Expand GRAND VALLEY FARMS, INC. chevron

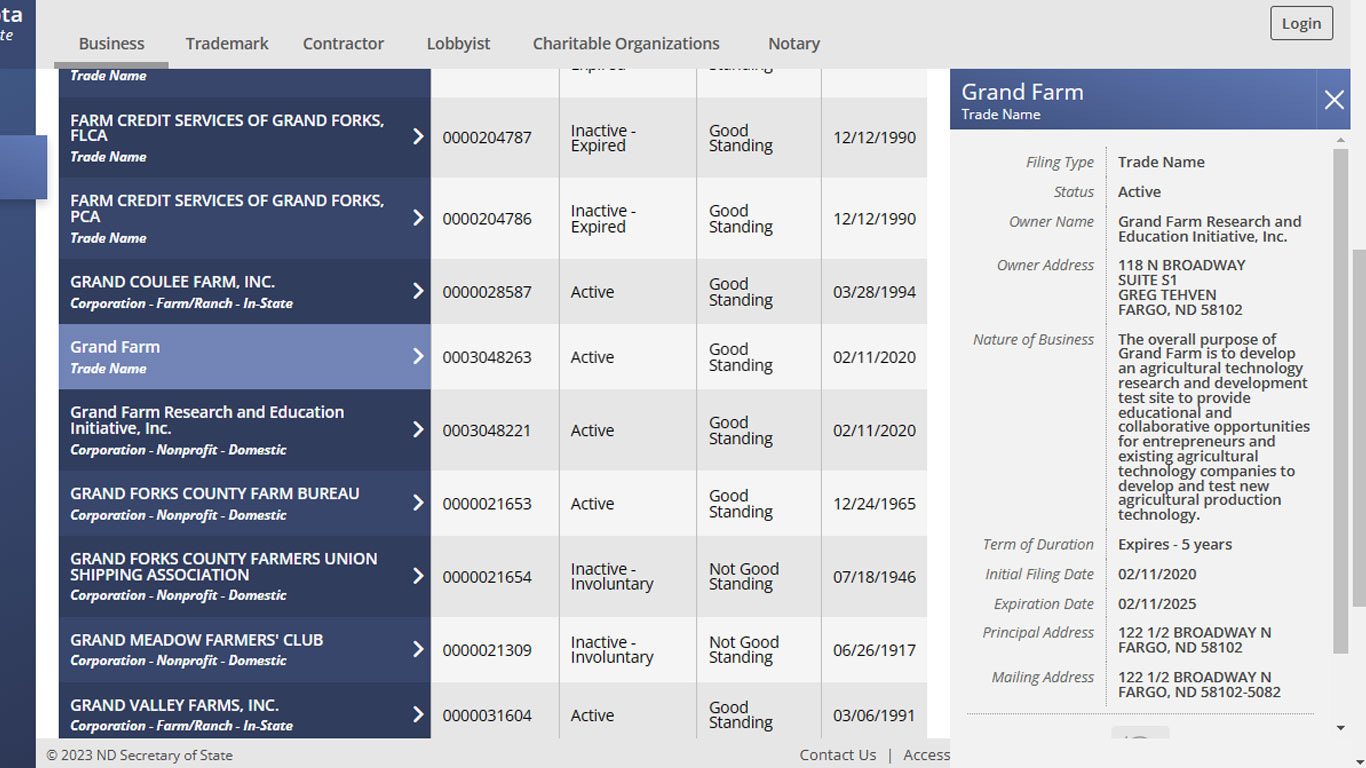419,714
